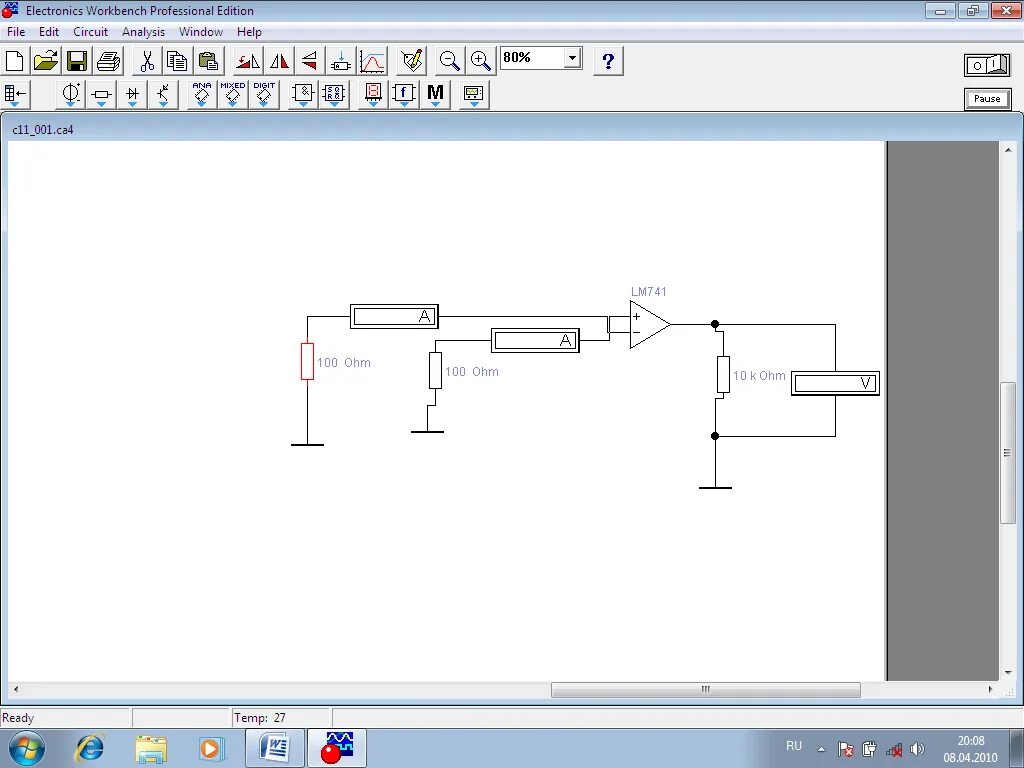Print the circuit

coord(108,61)
